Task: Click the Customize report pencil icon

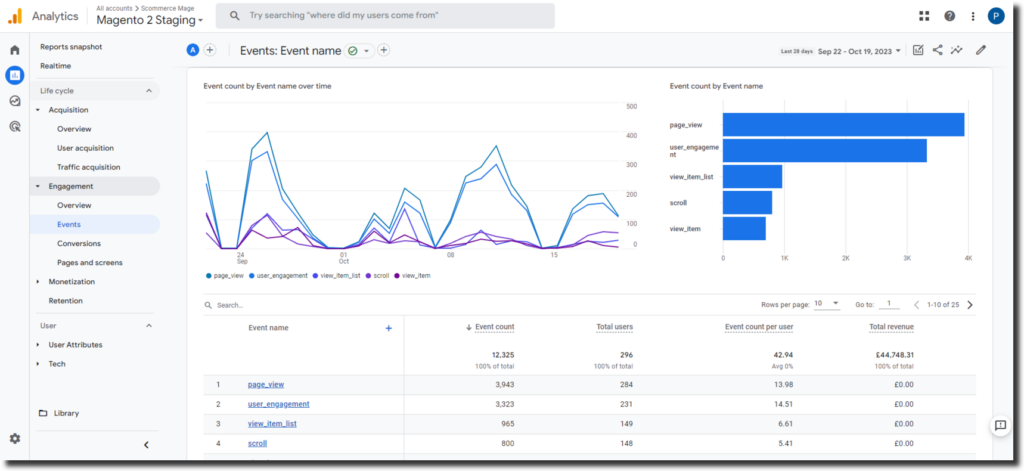Action: (x=981, y=50)
